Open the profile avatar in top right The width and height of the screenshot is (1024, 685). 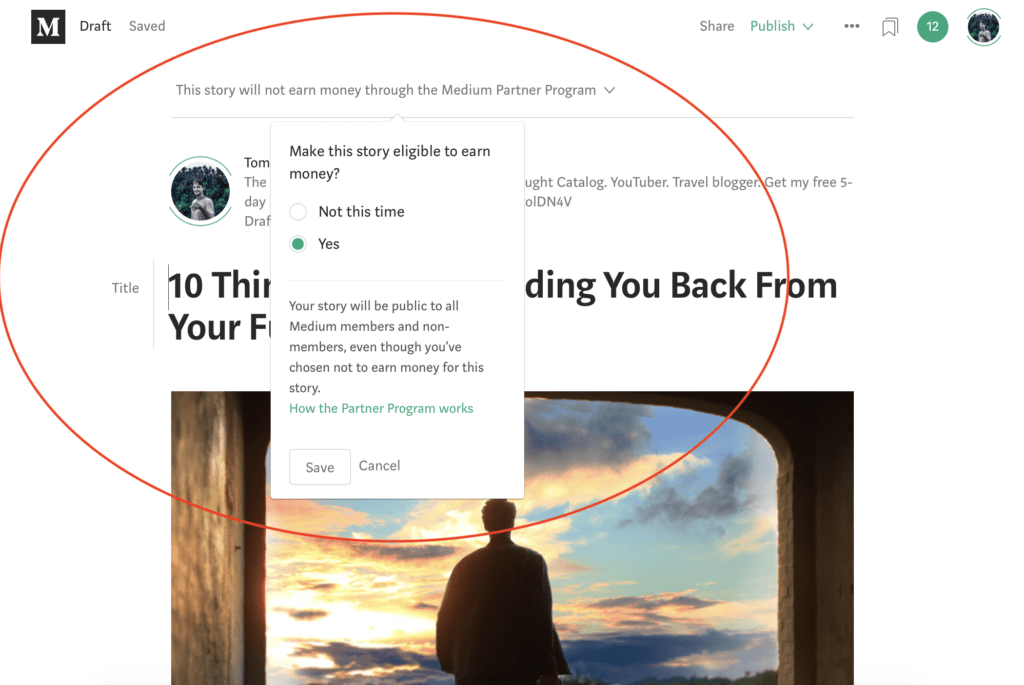point(984,27)
